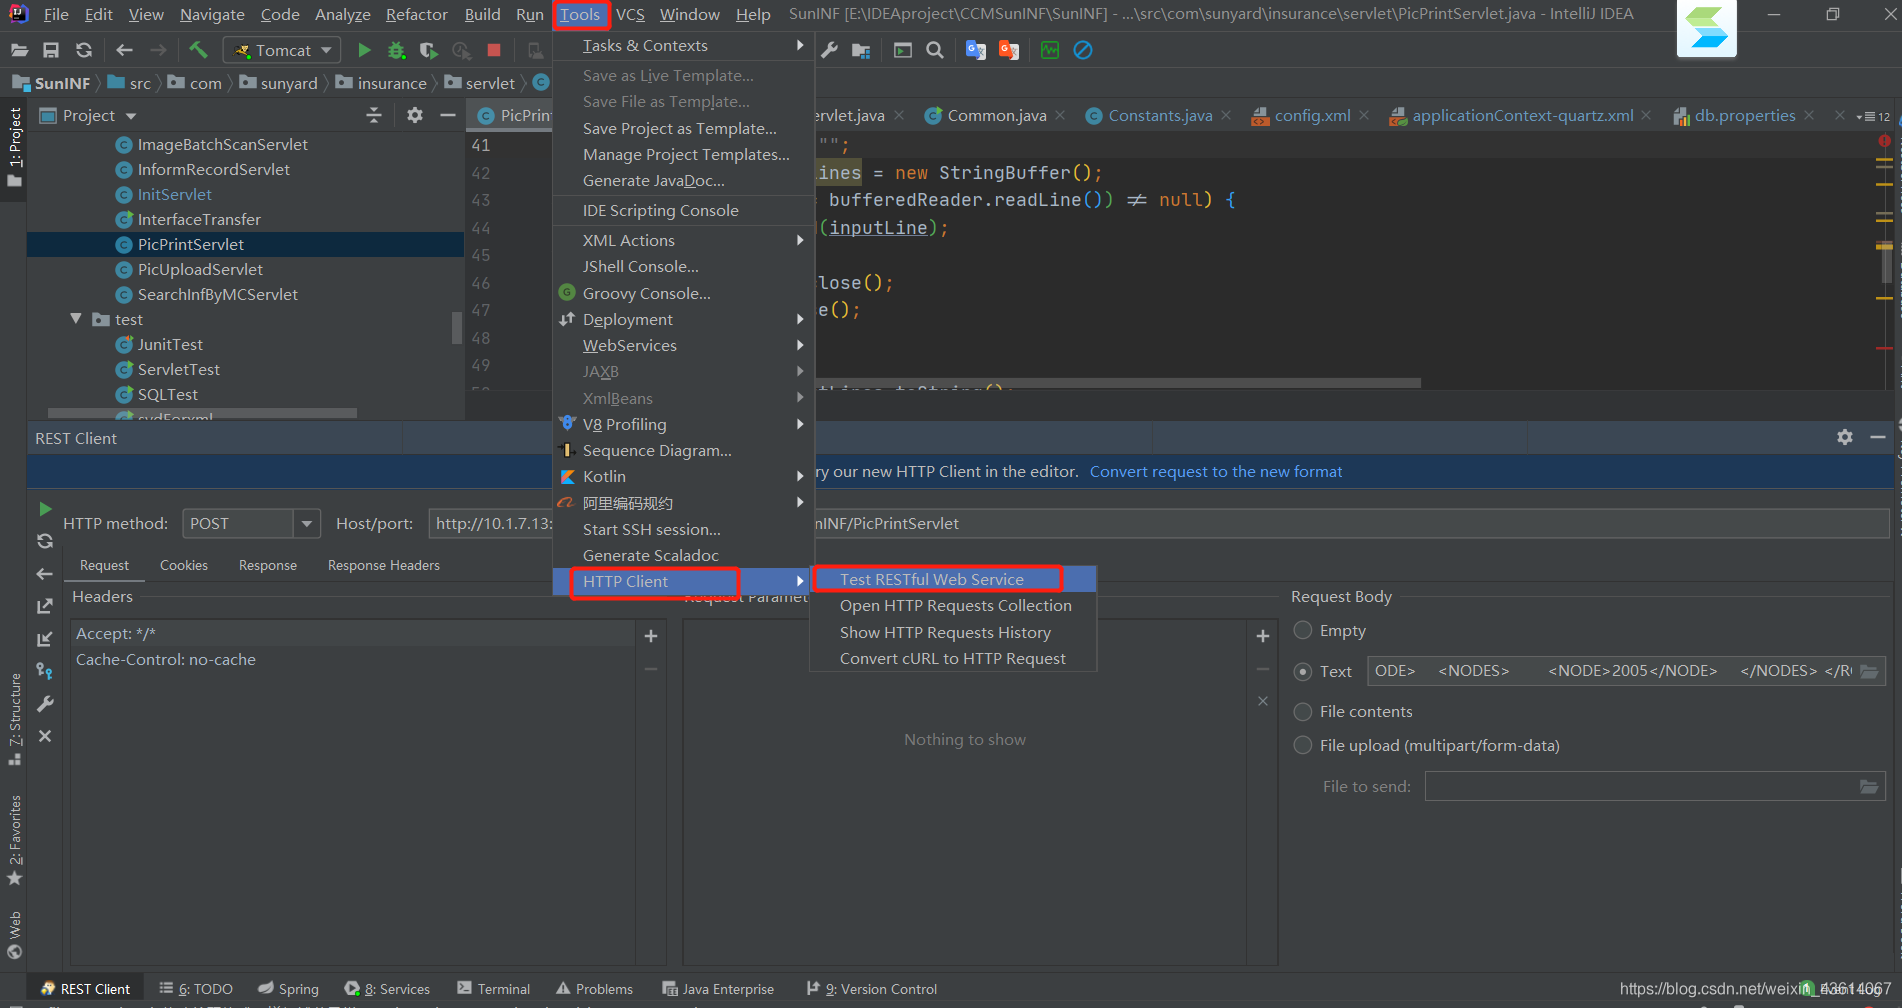Click the Project Structure icon
Viewport: 1902px width, 1008px height.
861,50
